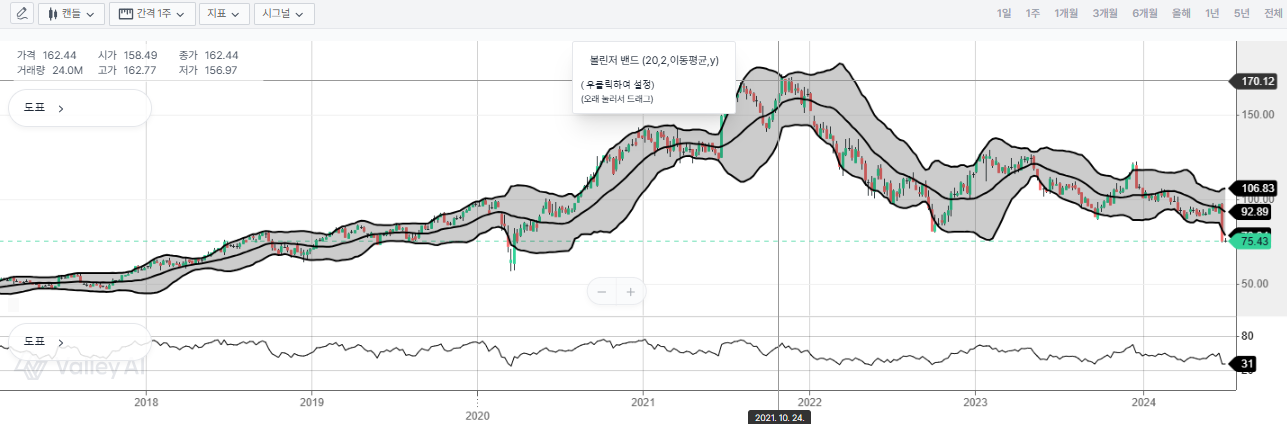Click the 2023 axis label

click(x=975, y=403)
